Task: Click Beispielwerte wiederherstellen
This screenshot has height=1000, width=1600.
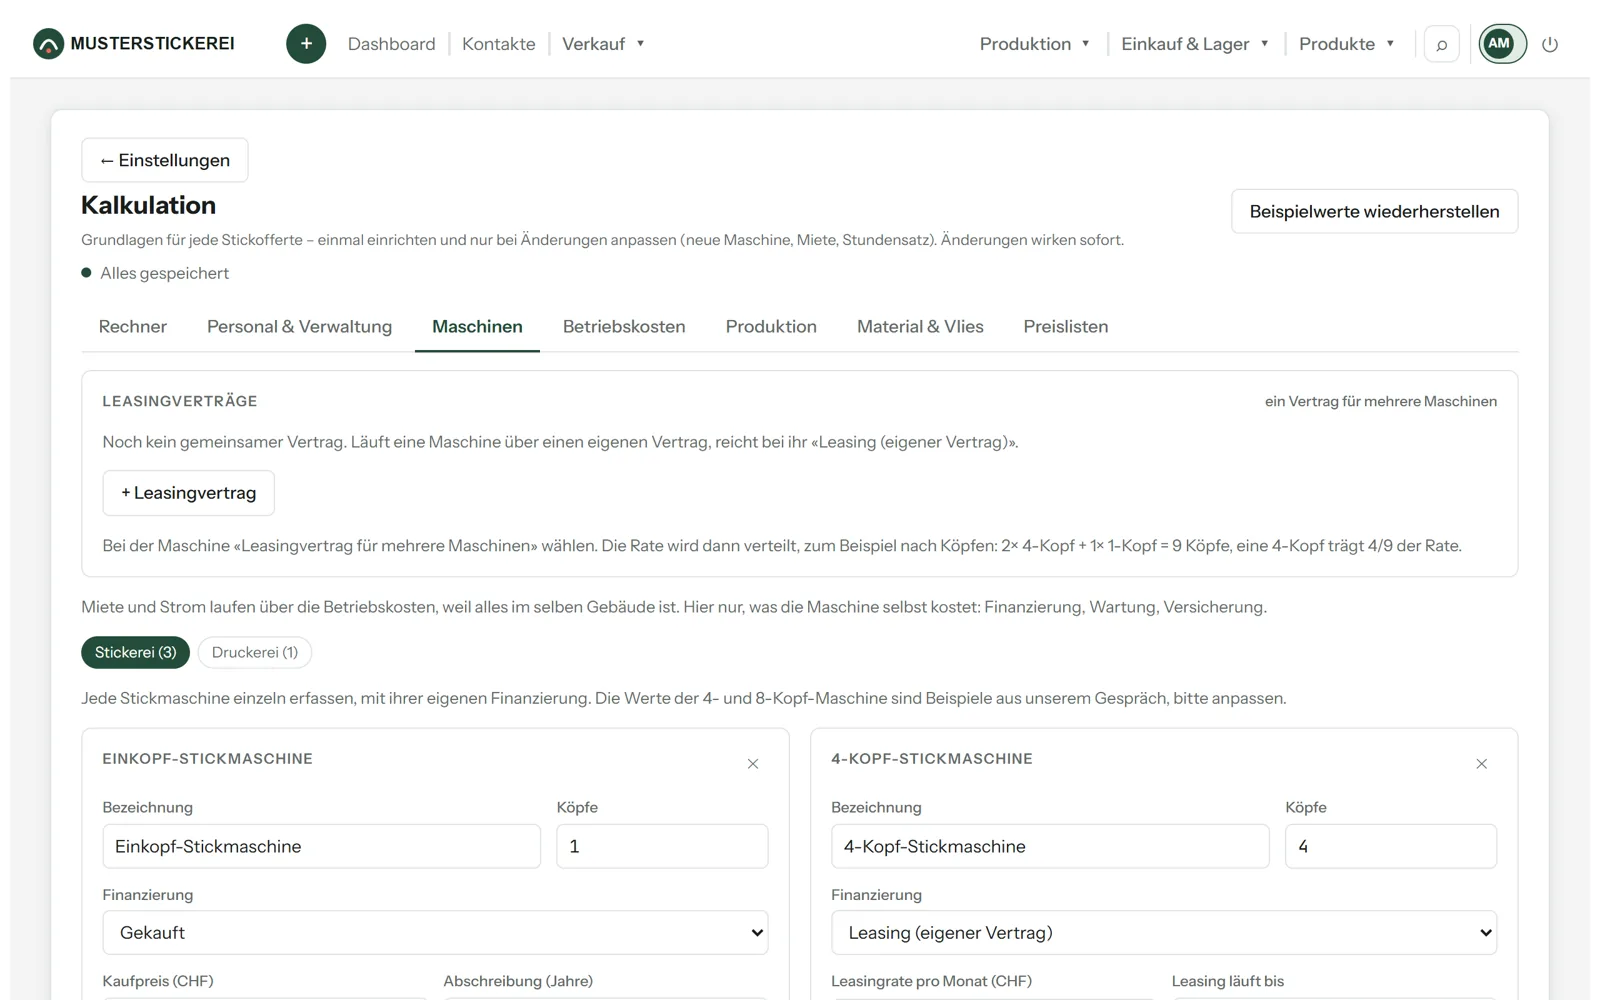Action: click(x=1374, y=211)
